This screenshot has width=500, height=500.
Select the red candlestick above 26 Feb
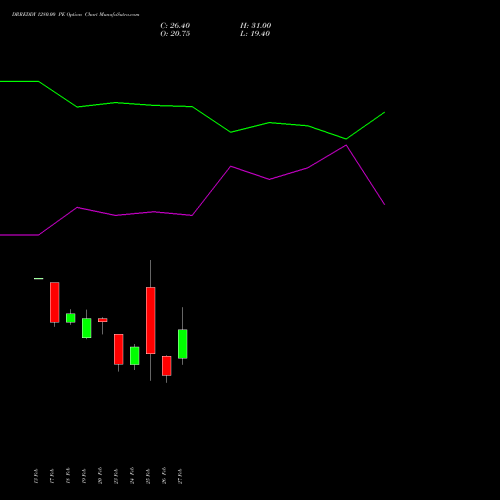(167, 366)
